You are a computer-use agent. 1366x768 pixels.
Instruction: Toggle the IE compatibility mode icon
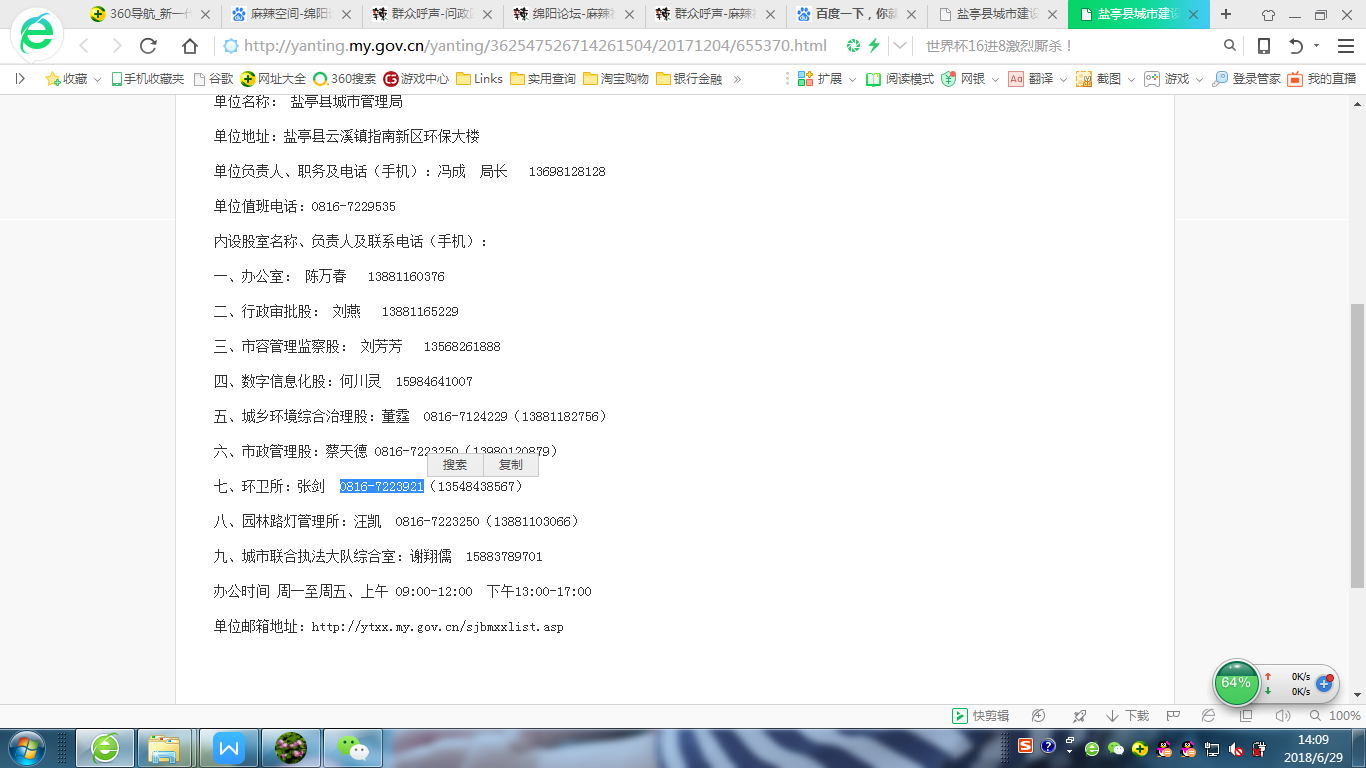(1208, 716)
